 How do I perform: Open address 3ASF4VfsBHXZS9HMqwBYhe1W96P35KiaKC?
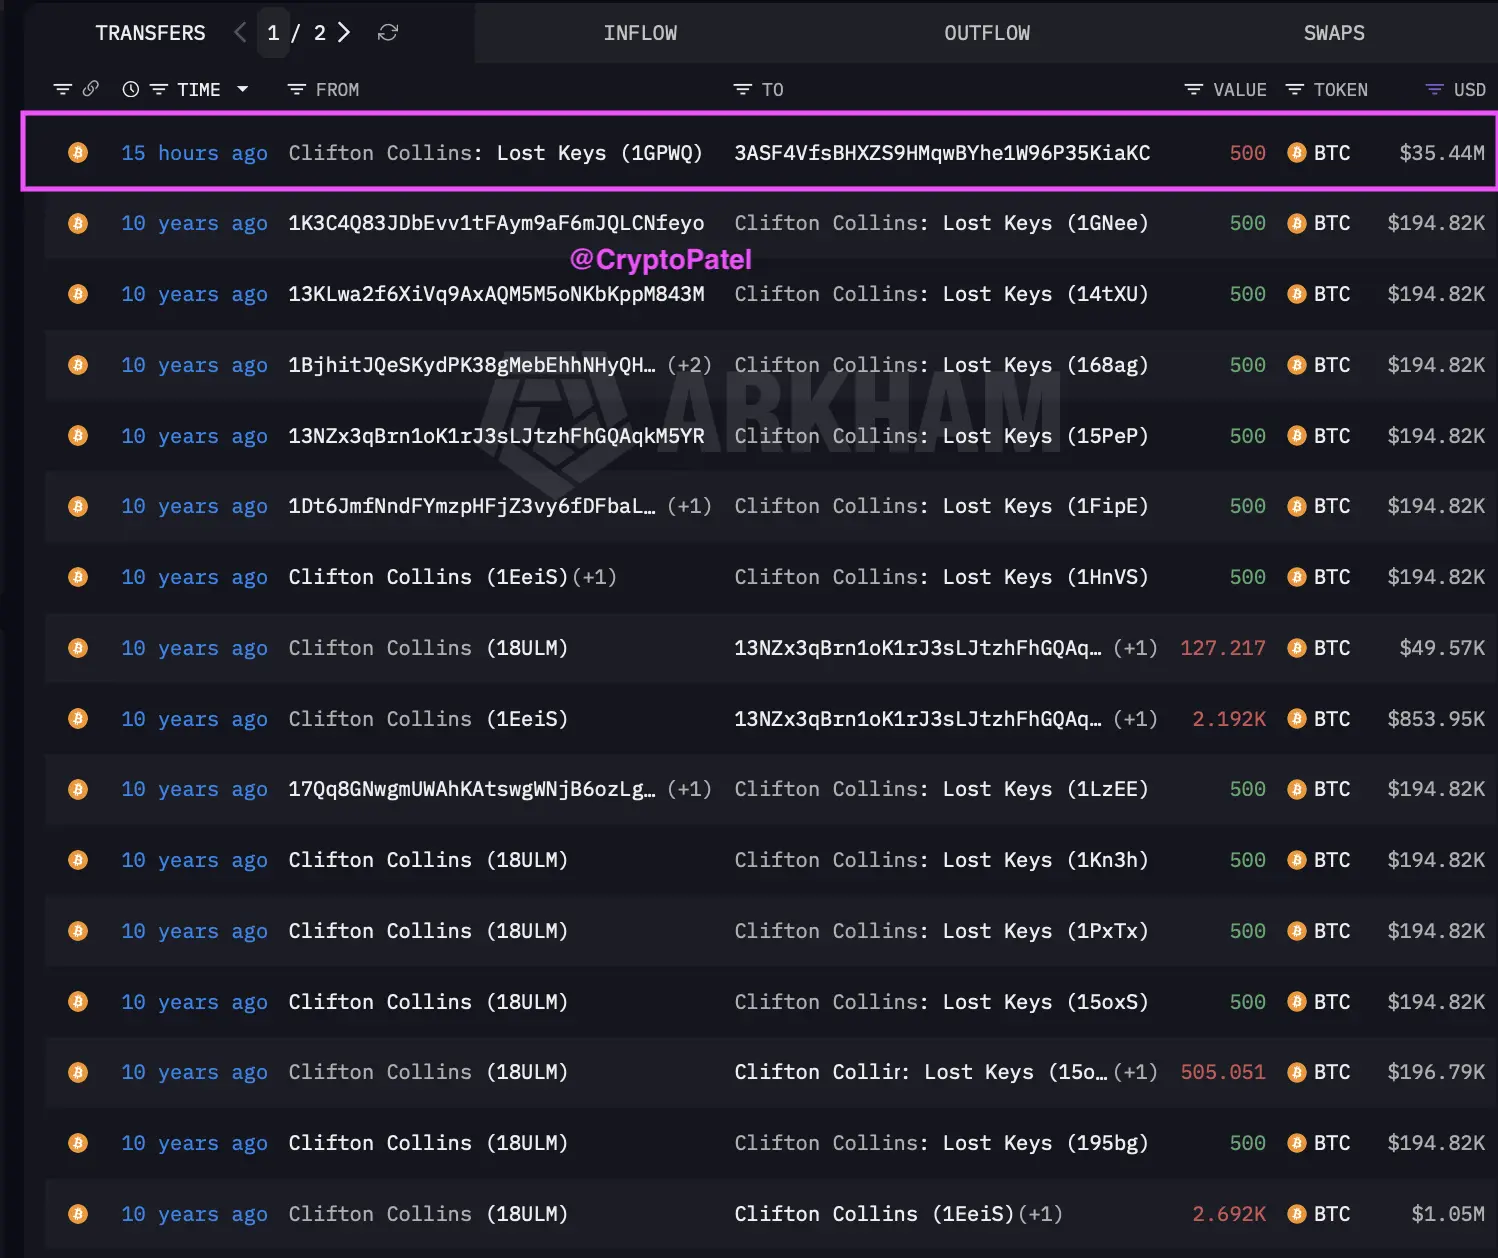(x=941, y=153)
